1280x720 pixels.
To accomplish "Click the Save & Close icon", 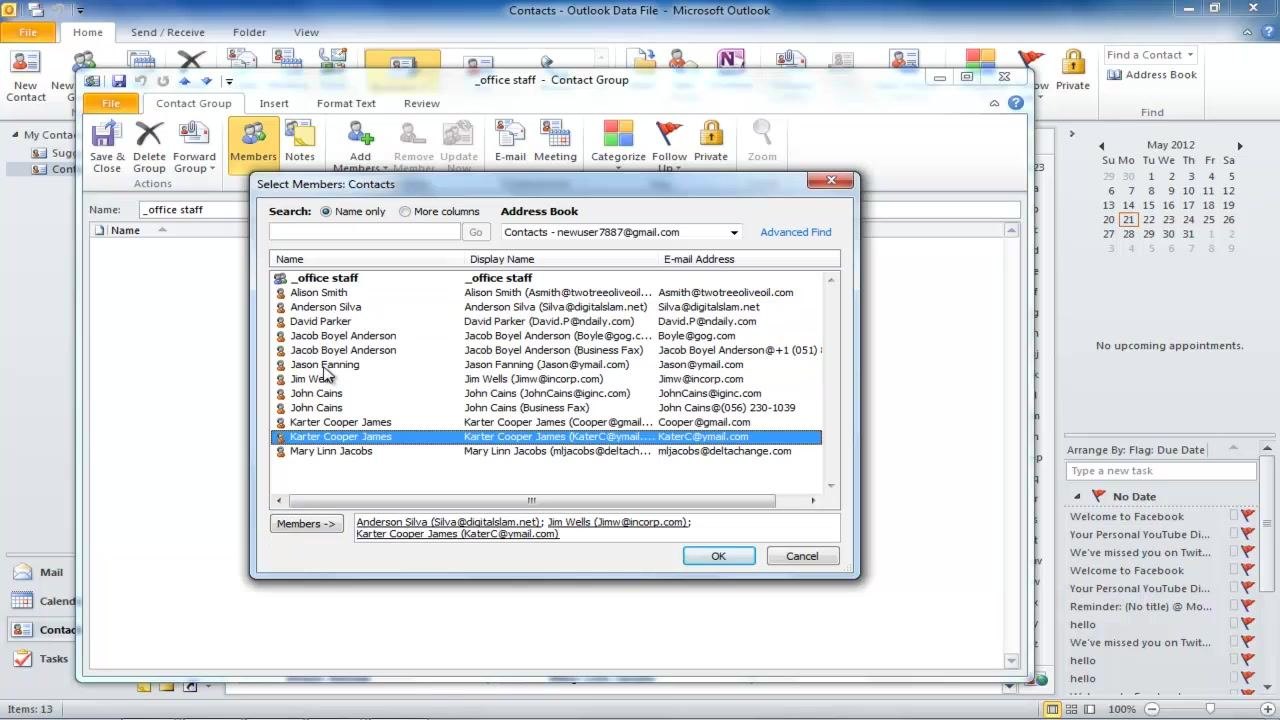I will tap(107, 146).
